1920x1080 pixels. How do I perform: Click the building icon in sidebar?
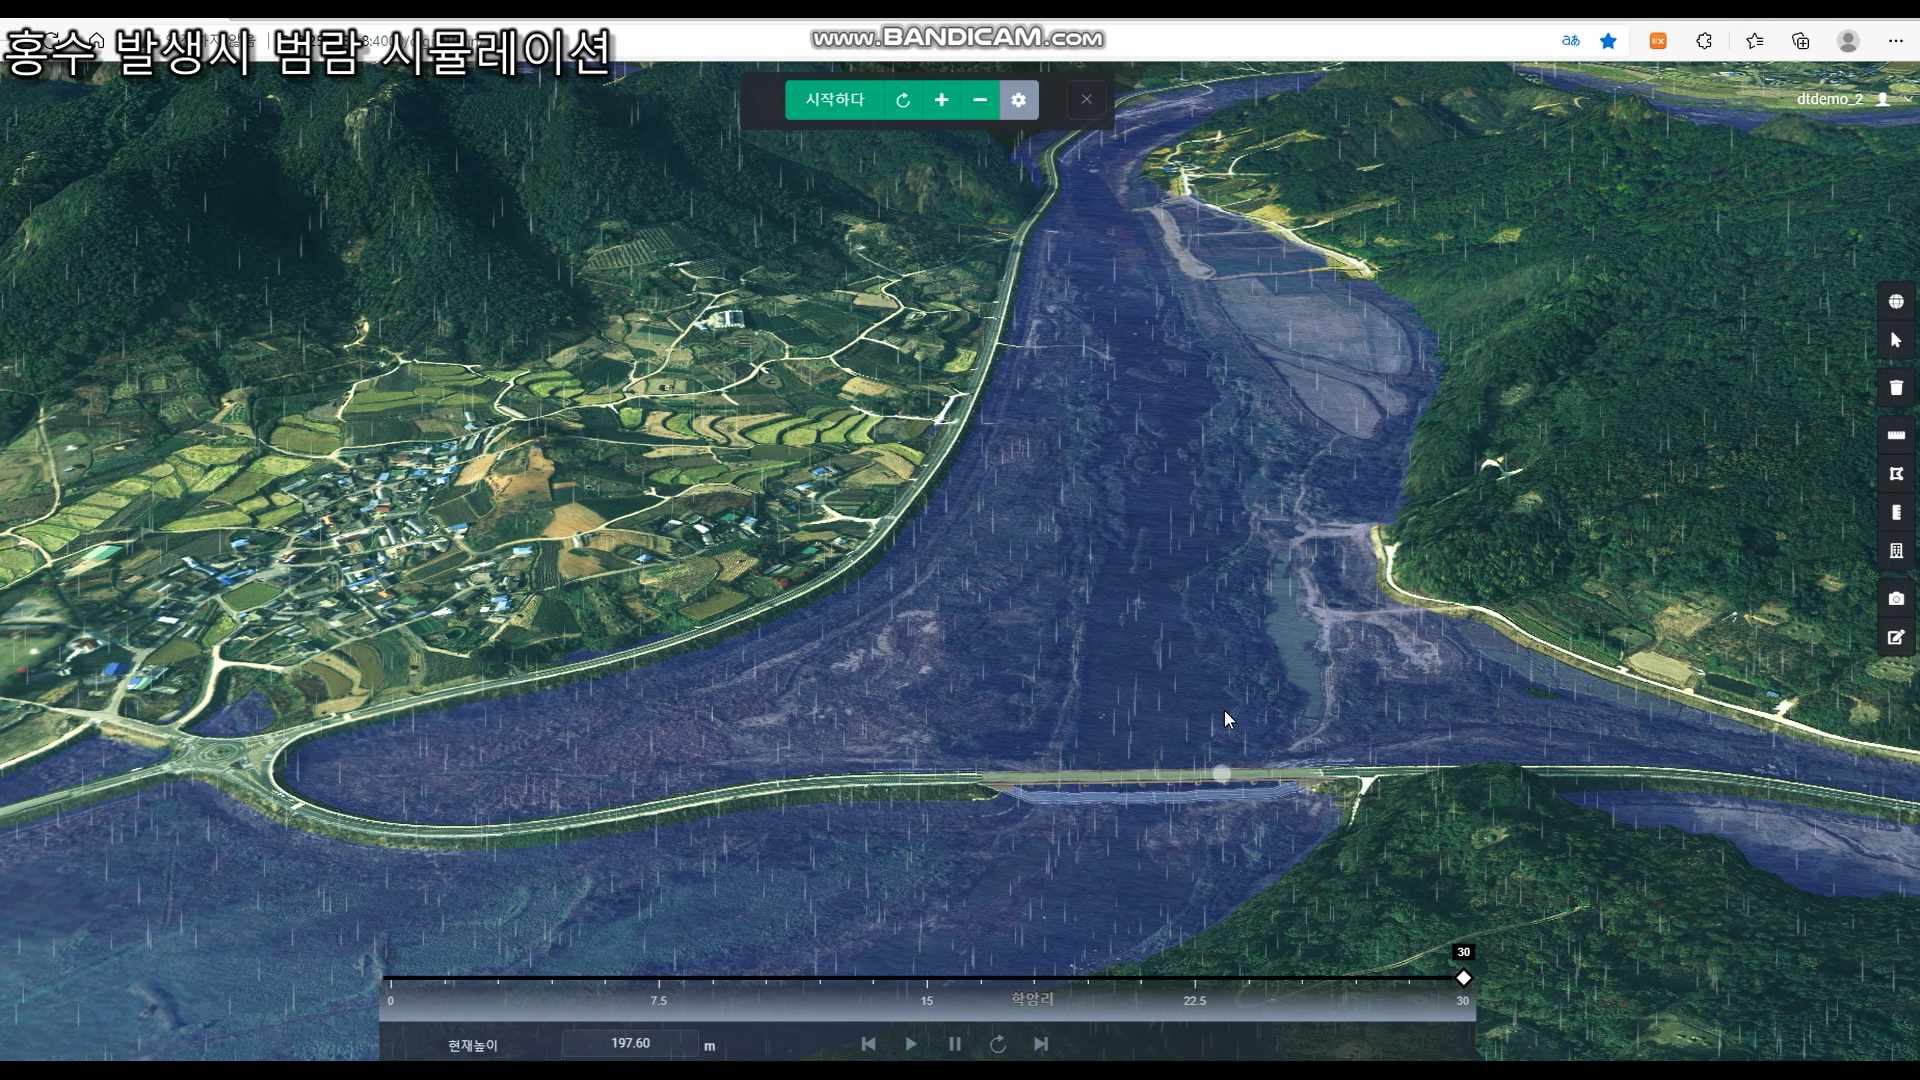tap(1896, 551)
